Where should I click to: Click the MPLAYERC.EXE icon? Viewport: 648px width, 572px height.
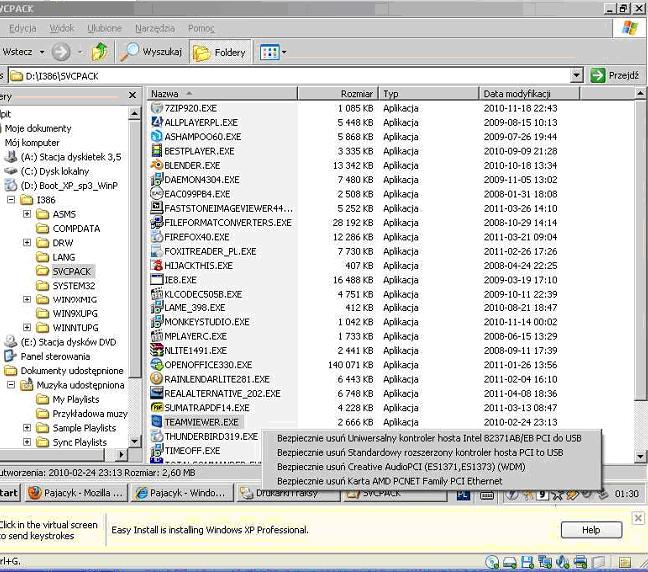pos(157,336)
